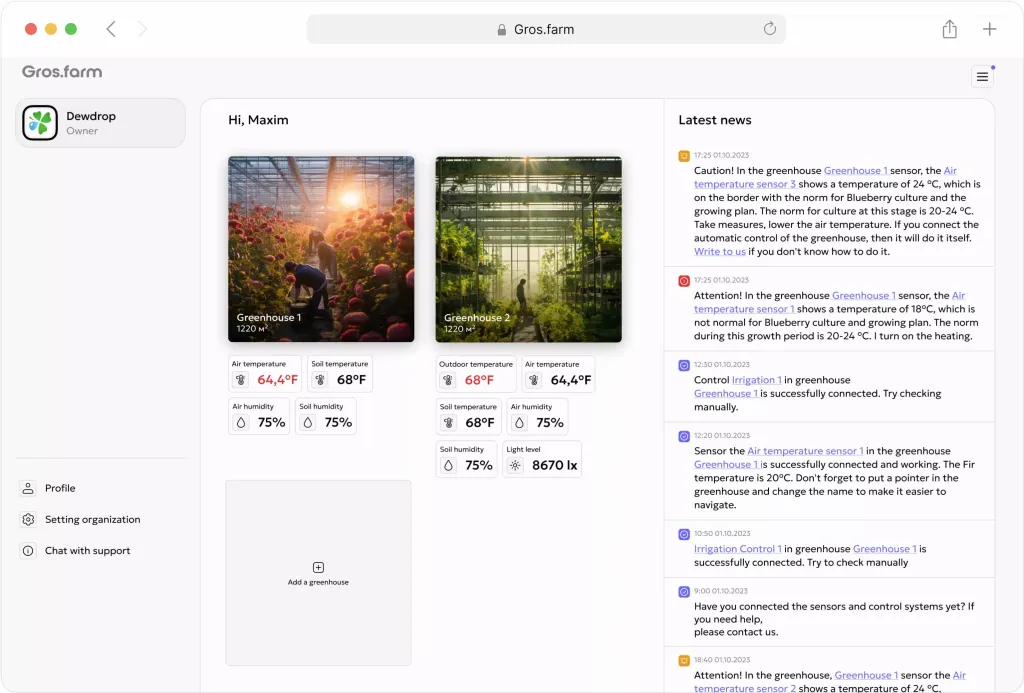This screenshot has width=1024, height=693.
Task: Open Chat with support in sidebar
Action: tap(76, 551)
